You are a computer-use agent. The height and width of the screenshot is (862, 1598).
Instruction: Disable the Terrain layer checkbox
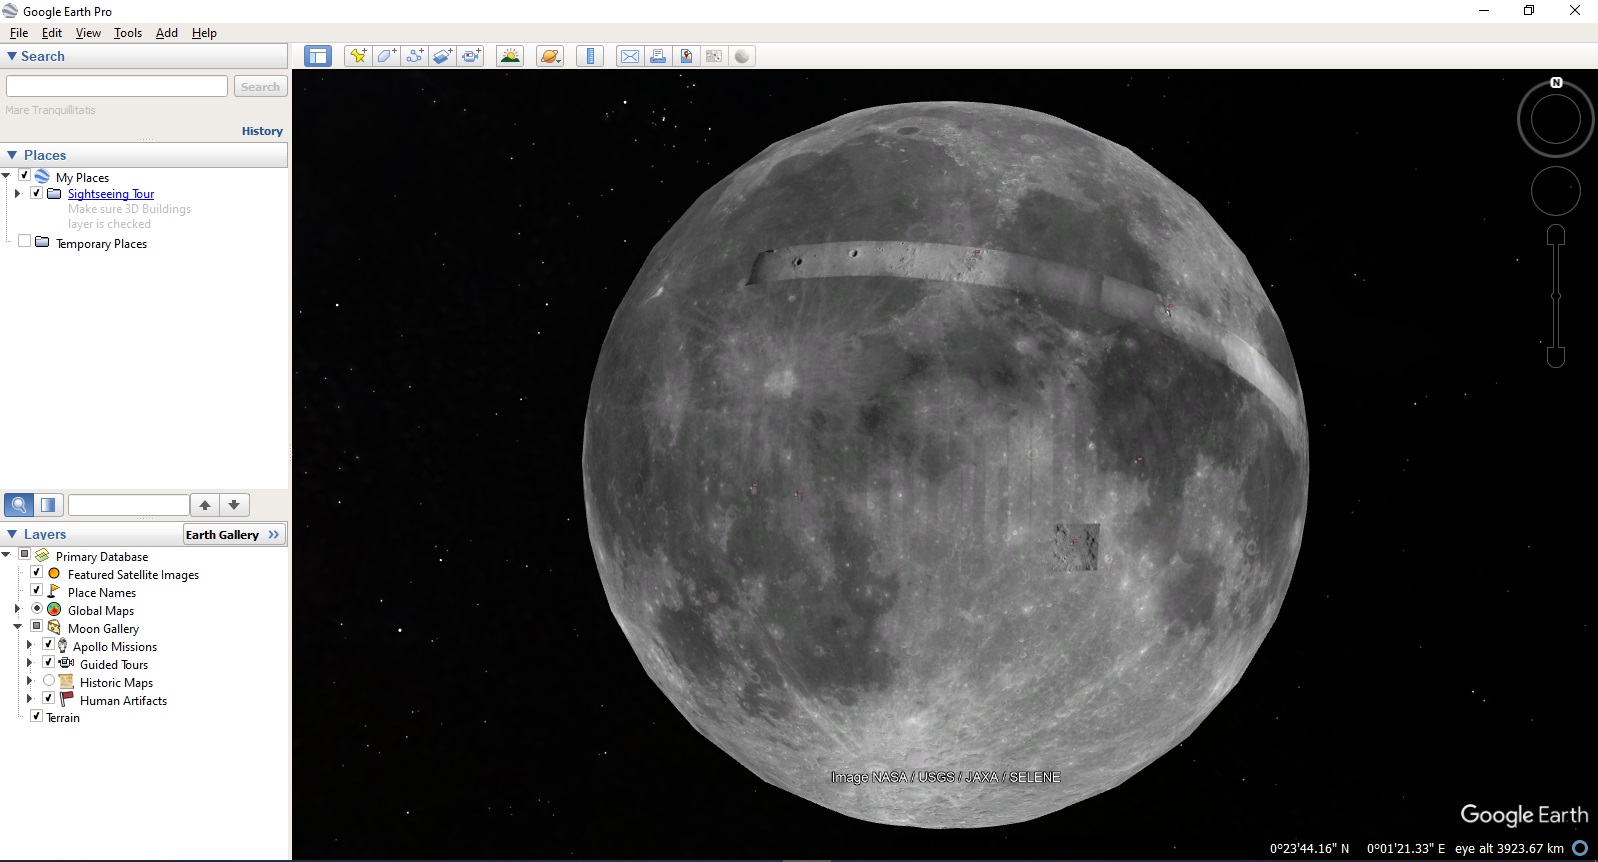coord(37,716)
